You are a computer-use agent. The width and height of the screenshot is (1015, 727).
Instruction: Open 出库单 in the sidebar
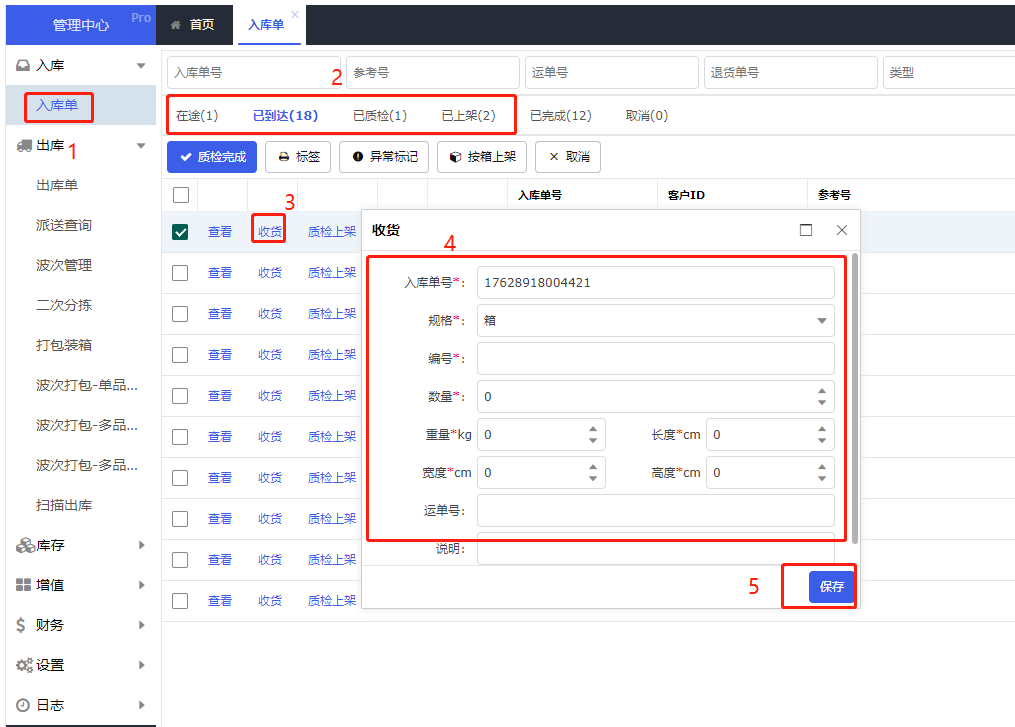(x=57, y=185)
